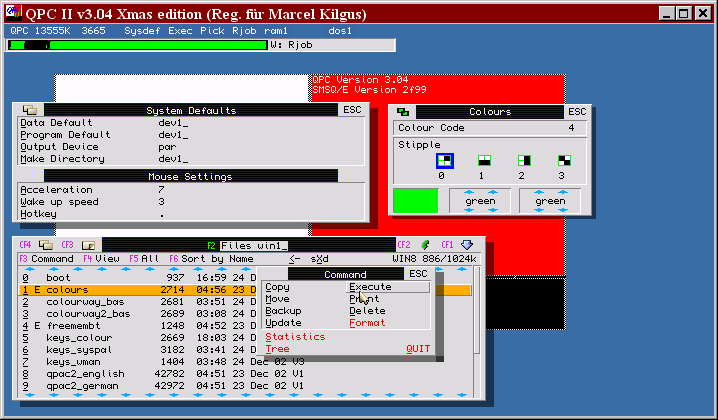Click QUIT in the Command popup
This screenshot has width=718, height=420.
pyautogui.click(x=418, y=349)
